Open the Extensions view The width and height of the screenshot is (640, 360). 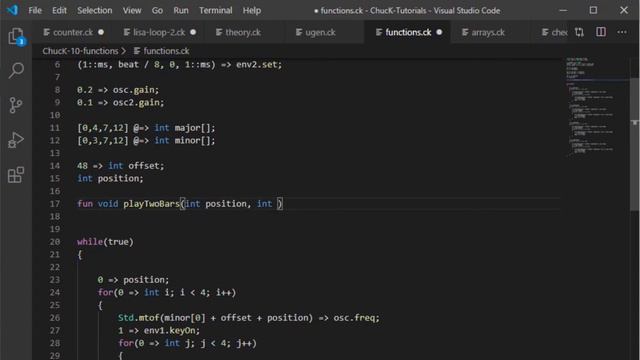pyautogui.click(x=16, y=175)
